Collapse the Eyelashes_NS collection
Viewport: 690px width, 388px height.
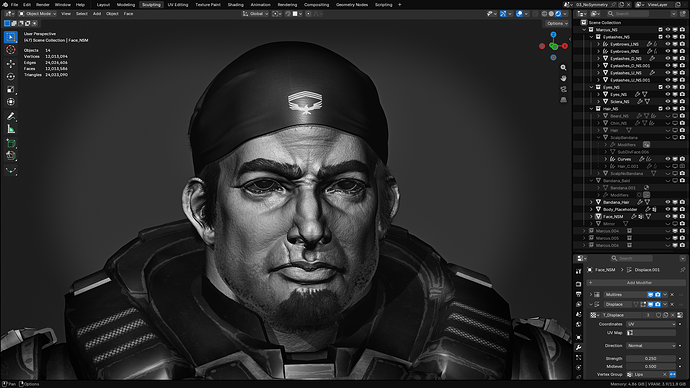click(x=591, y=37)
